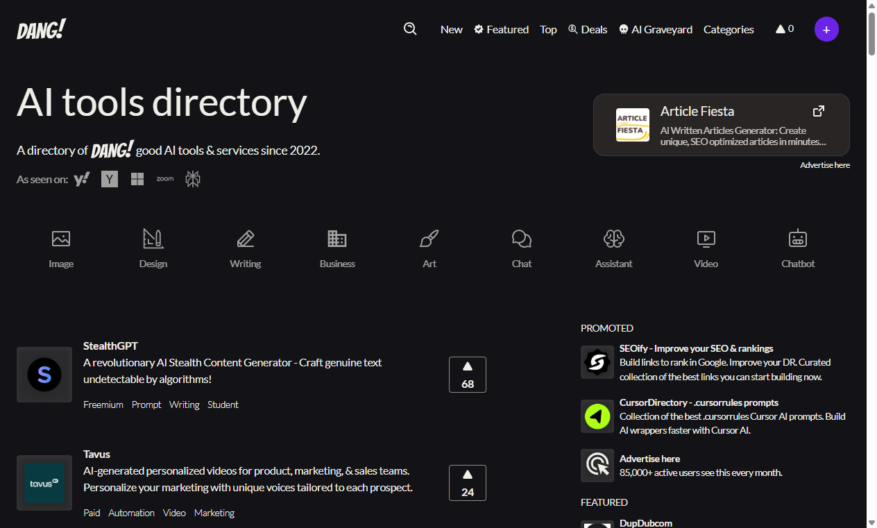
Task: Open the search magnifier icon
Action: point(410,29)
